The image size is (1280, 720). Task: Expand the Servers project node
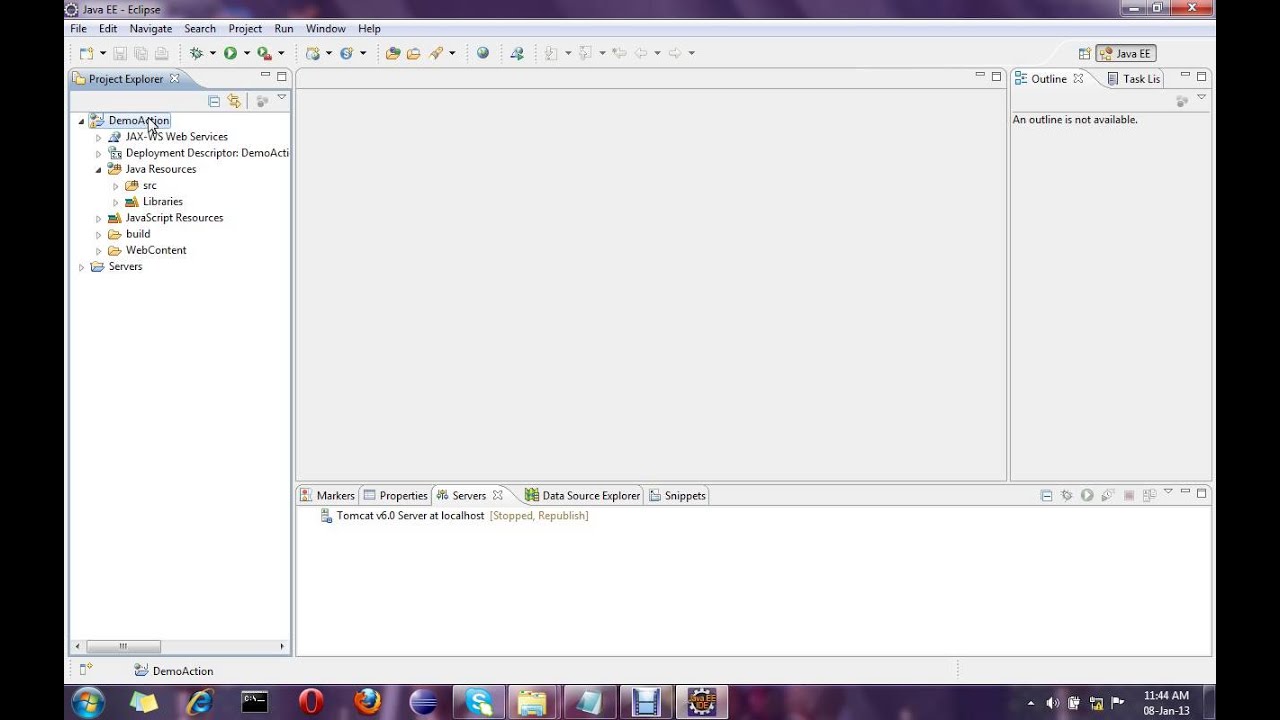tap(82, 267)
